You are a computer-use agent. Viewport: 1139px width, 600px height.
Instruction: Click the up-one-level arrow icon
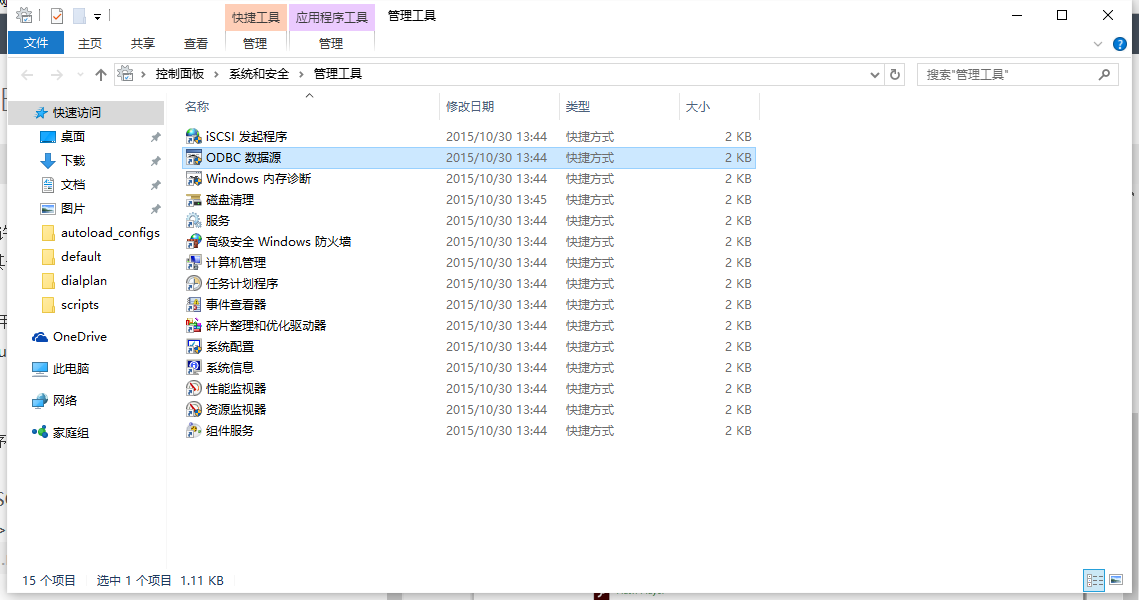(x=103, y=73)
